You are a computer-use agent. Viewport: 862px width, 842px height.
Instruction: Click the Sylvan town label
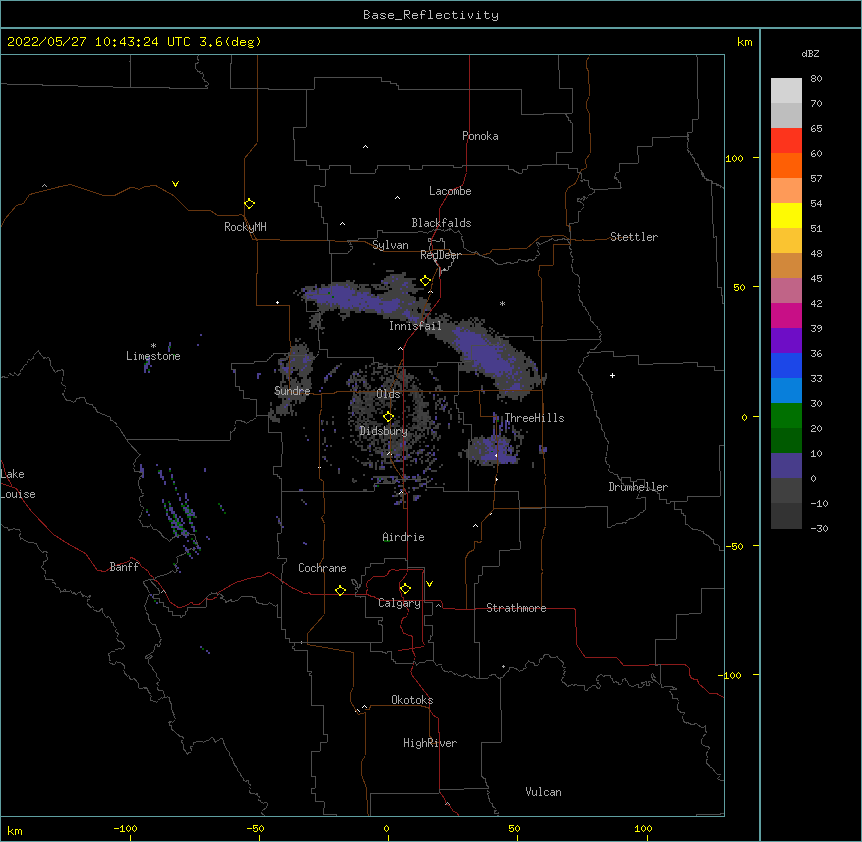pos(390,245)
